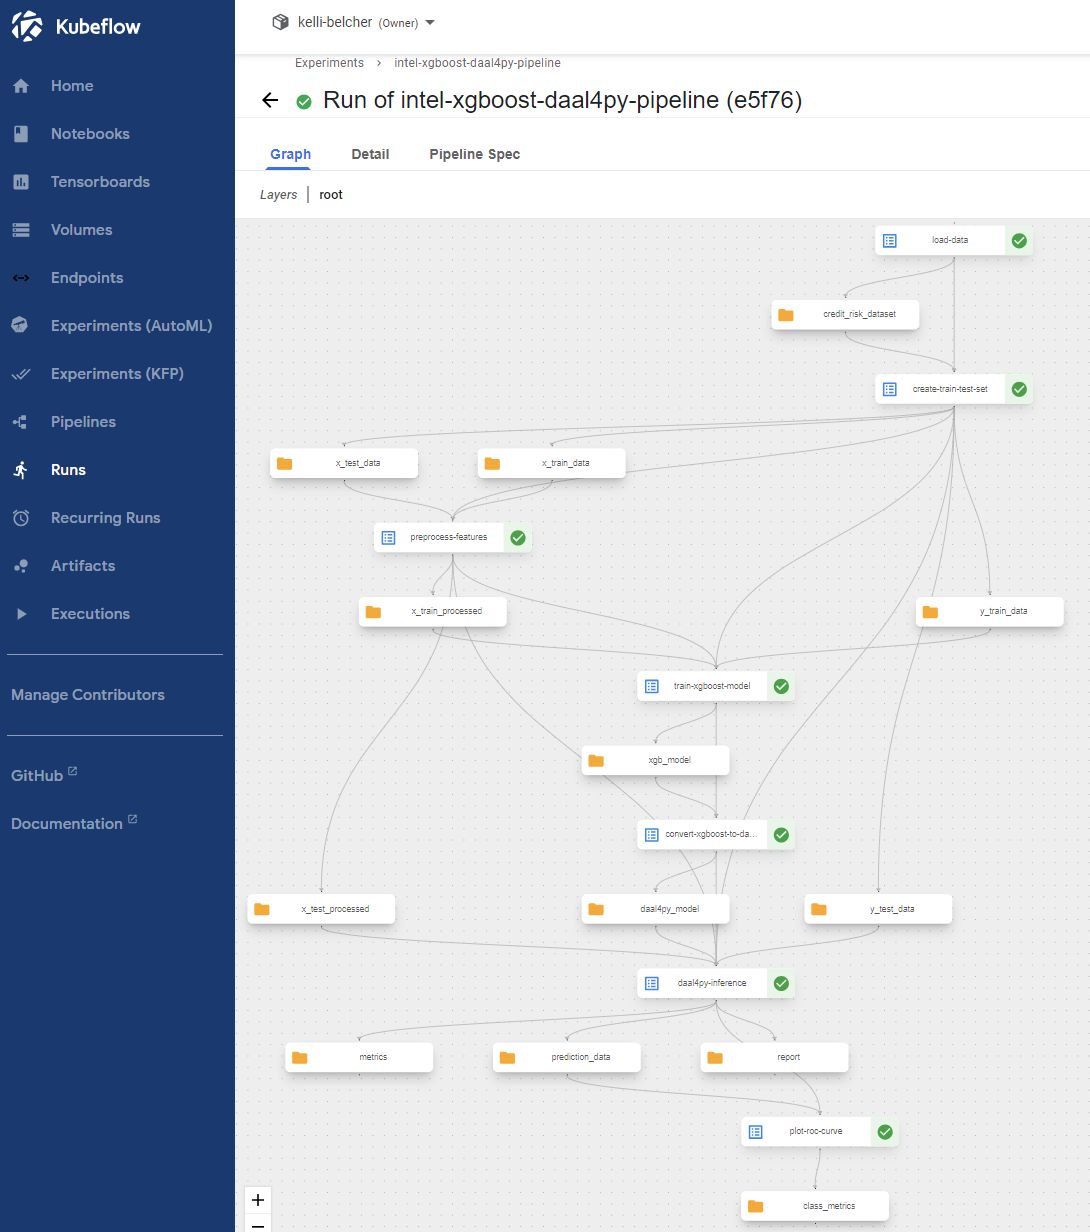Switch to the Detail tab

[x=370, y=154]
